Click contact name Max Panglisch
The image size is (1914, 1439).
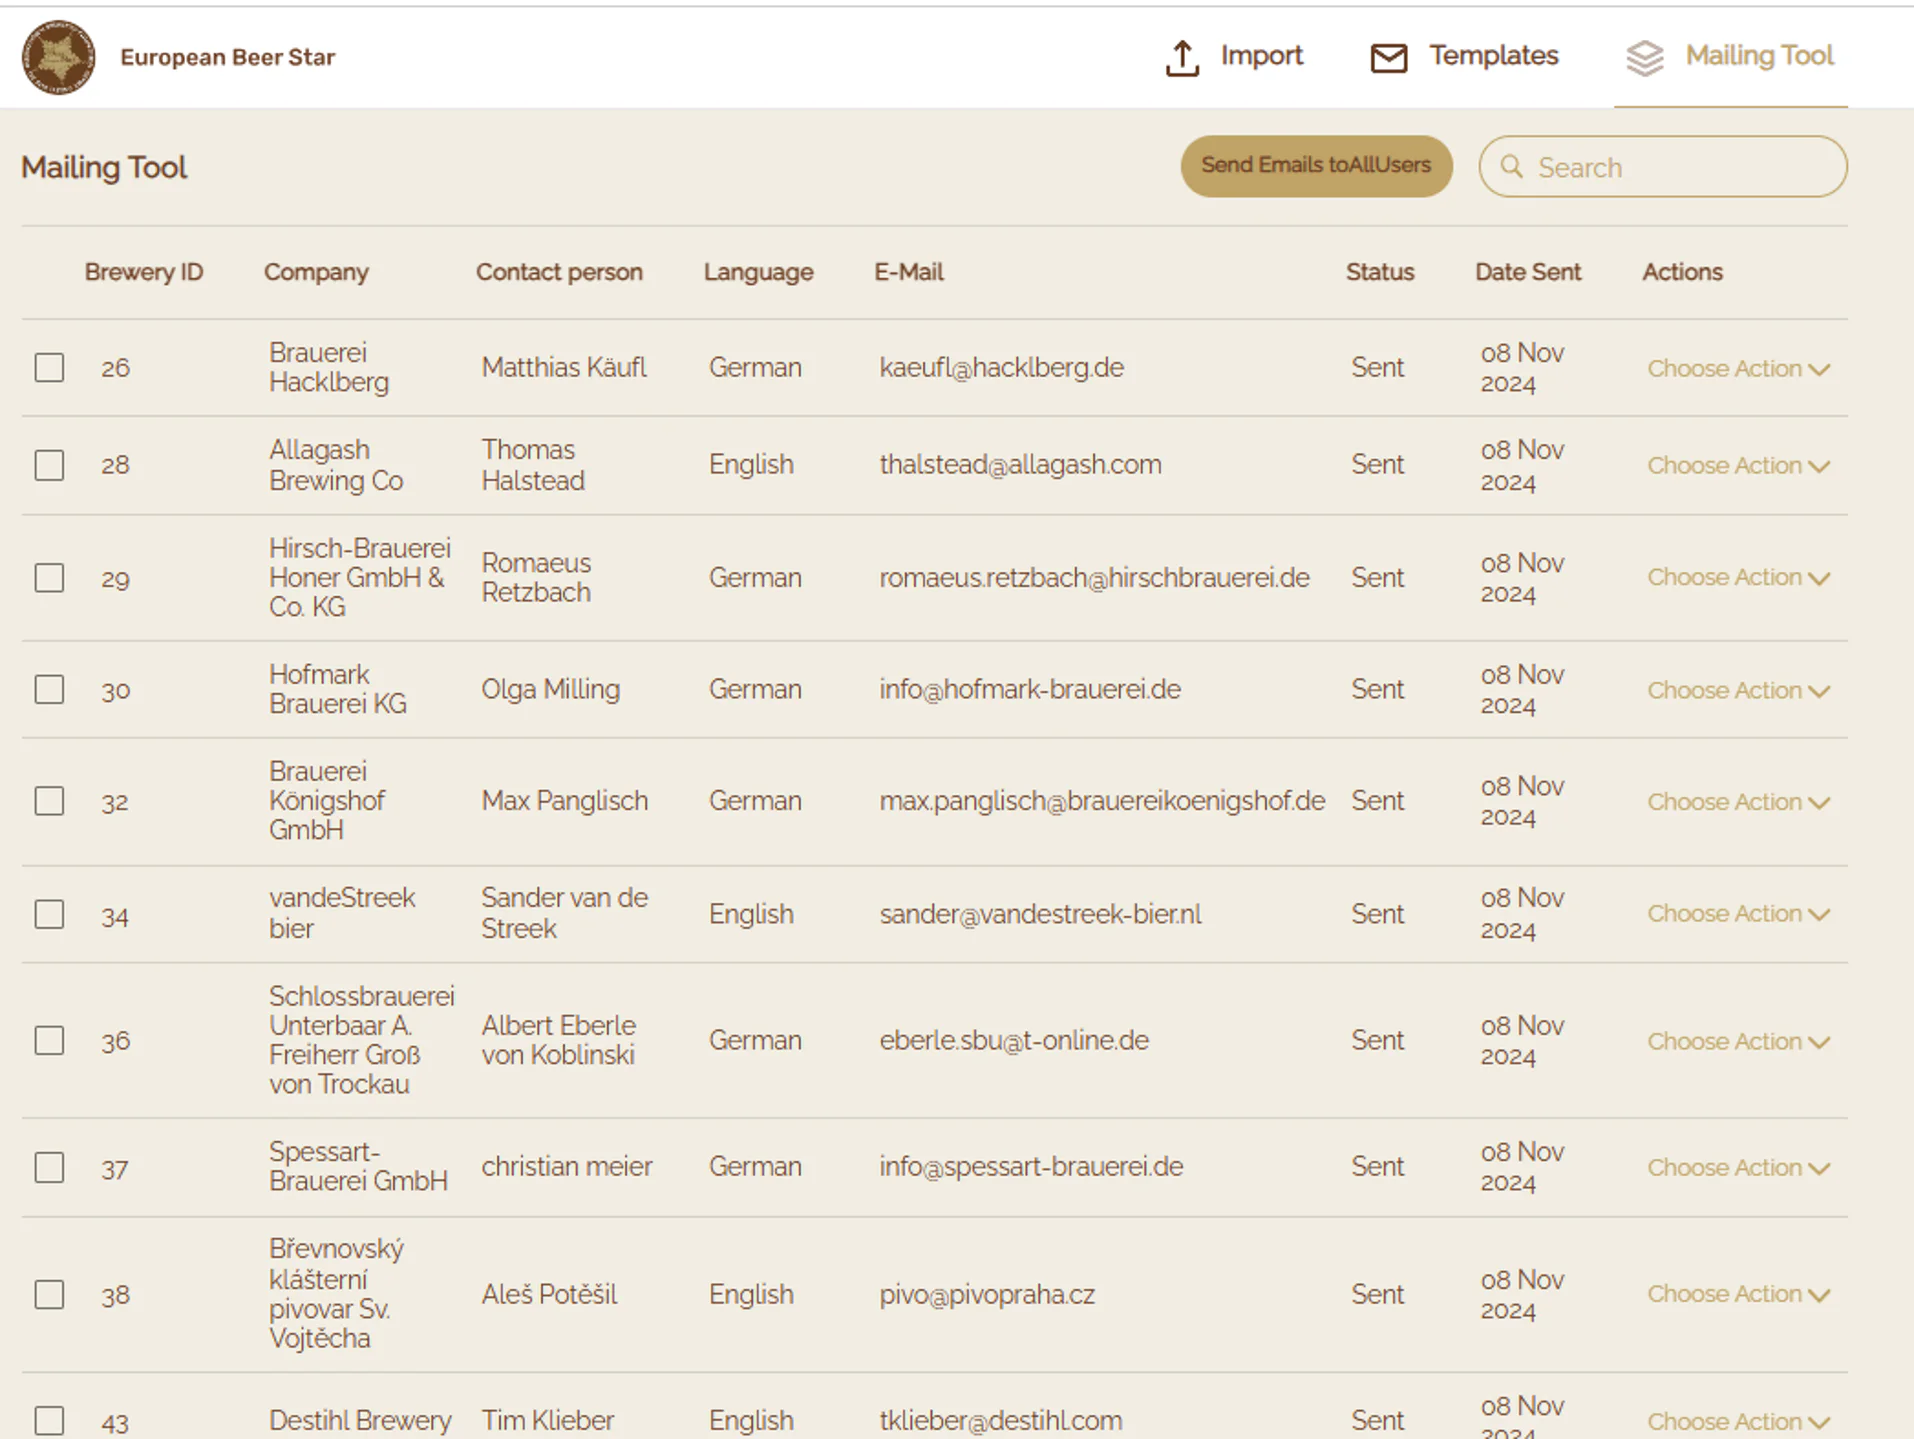pyautogui.click(x=564, y=801)
